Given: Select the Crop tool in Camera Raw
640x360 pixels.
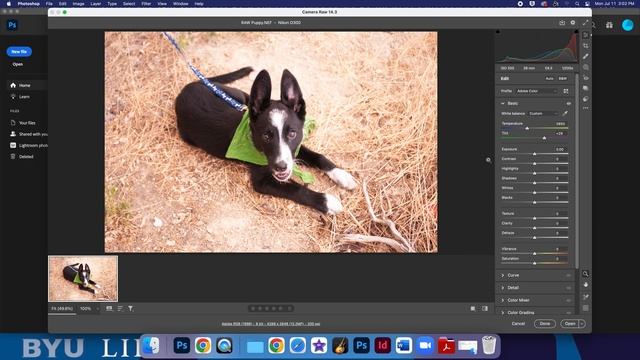Looking at the screenshot, I should point(586,46).
